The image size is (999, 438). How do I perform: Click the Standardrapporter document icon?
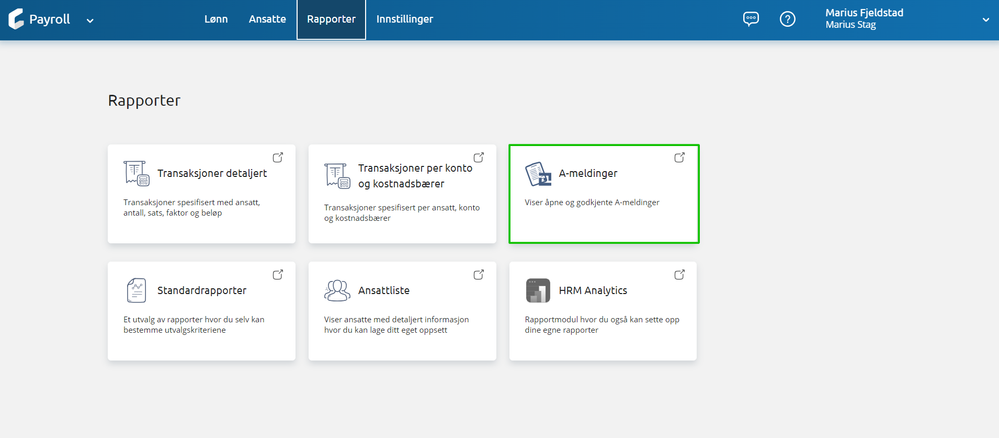tap(136, 291)
